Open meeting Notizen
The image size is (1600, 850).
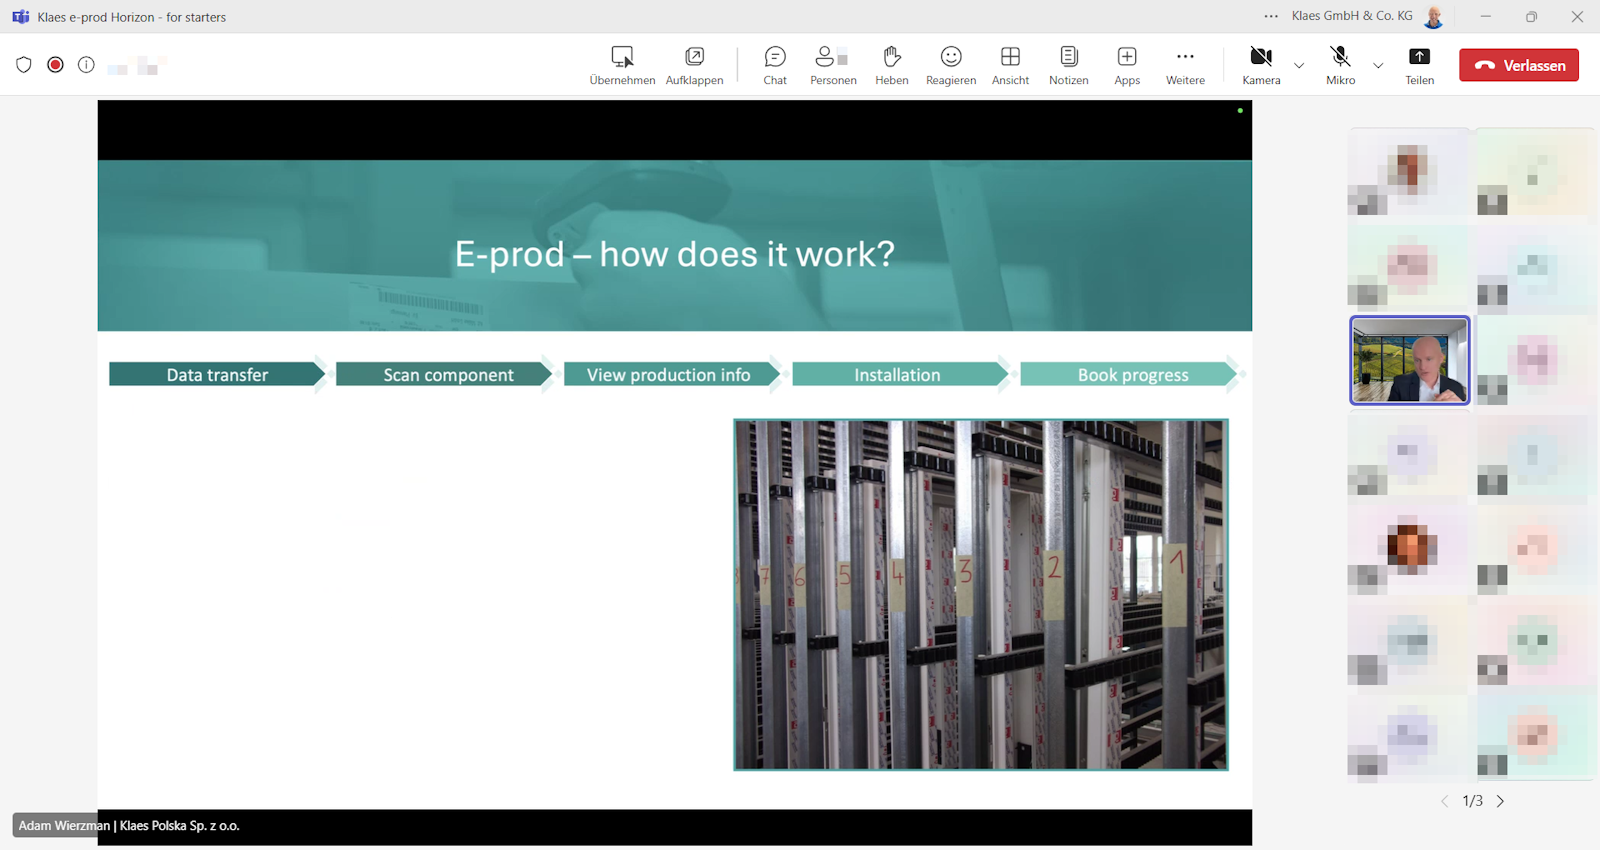[x=1068, y=65]
